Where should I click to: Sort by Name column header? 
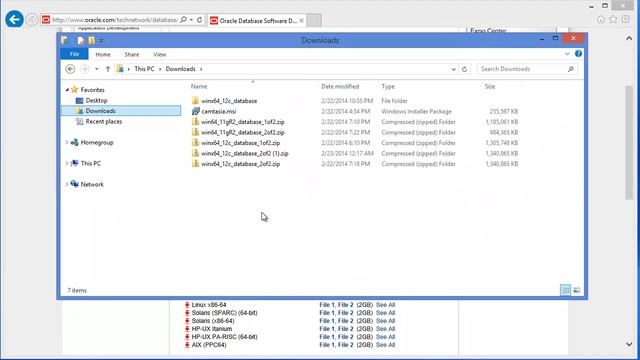pos(199,87)
